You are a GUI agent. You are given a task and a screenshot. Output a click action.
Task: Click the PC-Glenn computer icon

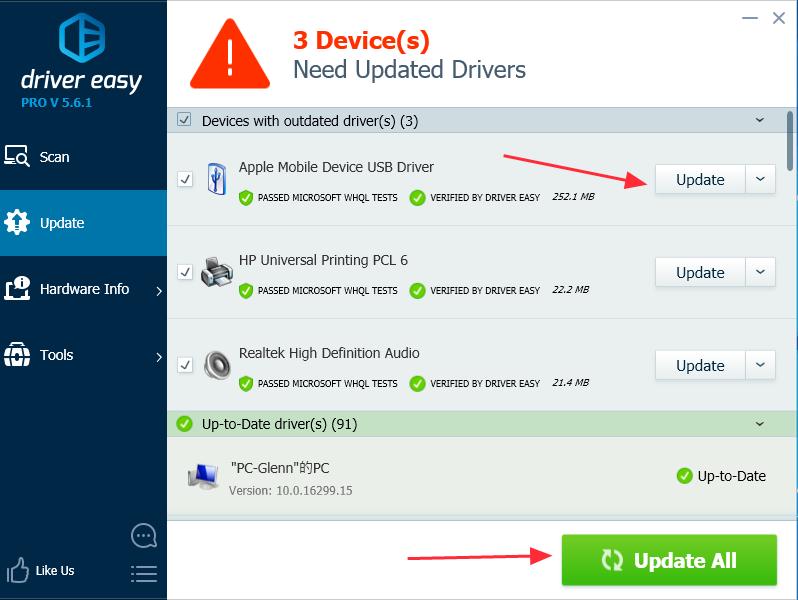pos(203,476)
